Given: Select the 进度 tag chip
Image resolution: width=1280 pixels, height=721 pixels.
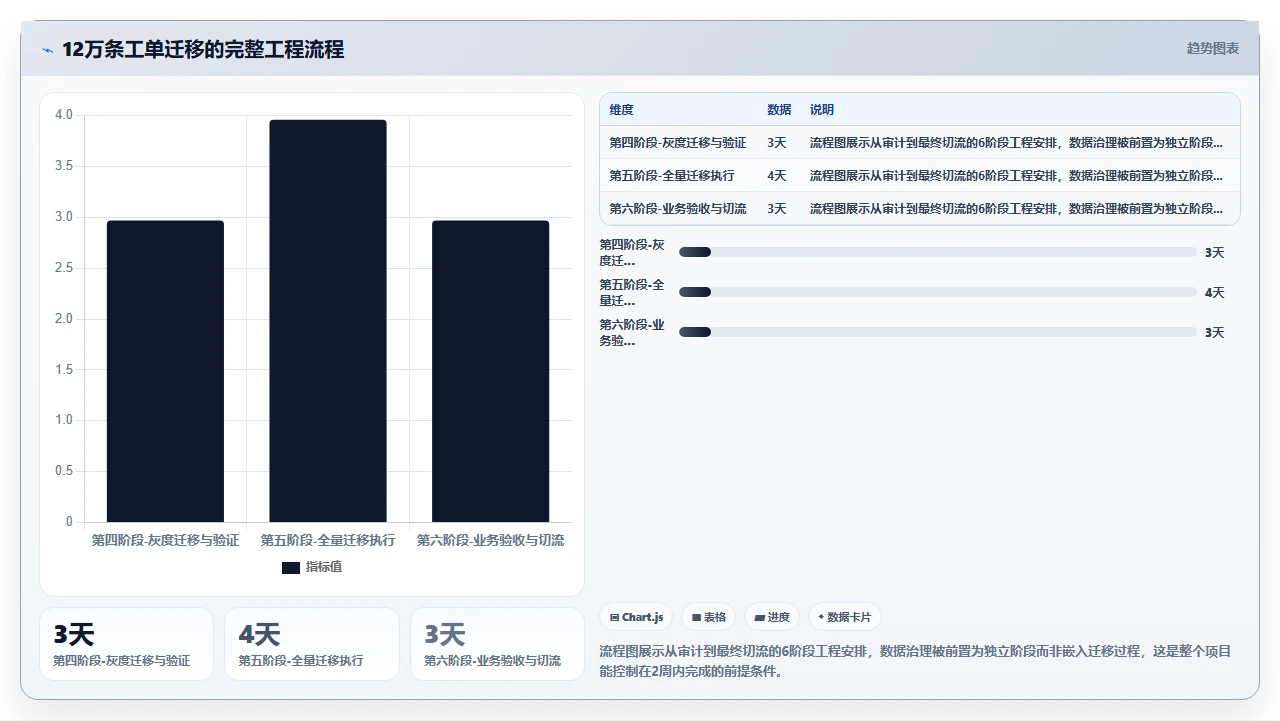Looking at the screenshot, I should tap(772, 617).
